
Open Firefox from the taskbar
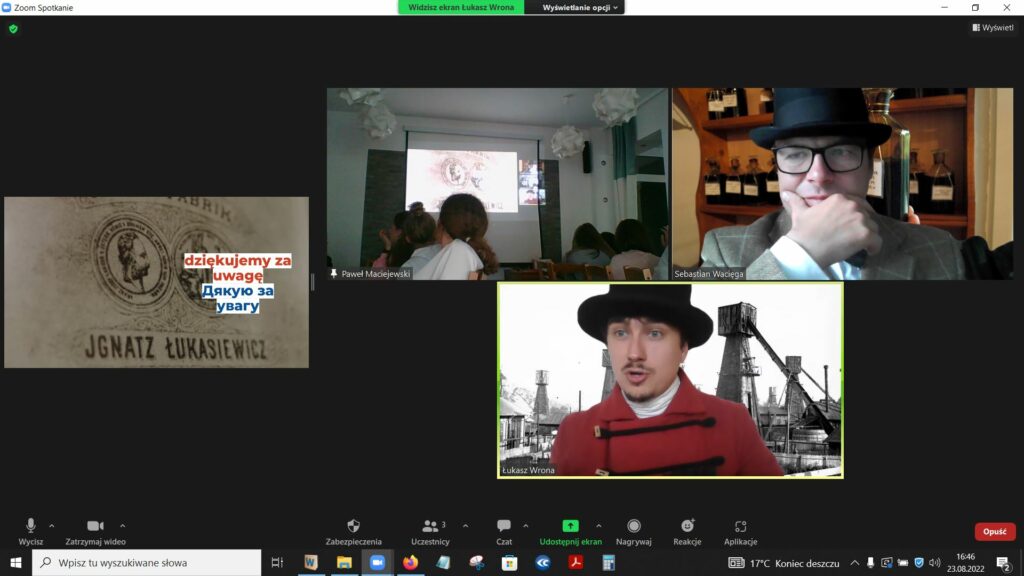coord(410,563)
